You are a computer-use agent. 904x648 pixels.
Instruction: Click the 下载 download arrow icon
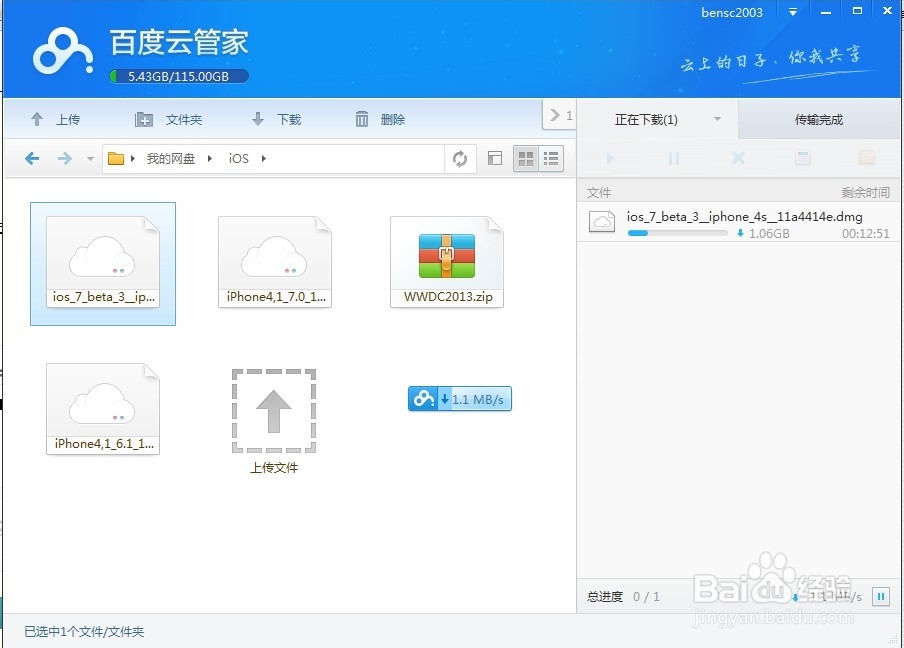pyautogui.click(x=258, y=119)
